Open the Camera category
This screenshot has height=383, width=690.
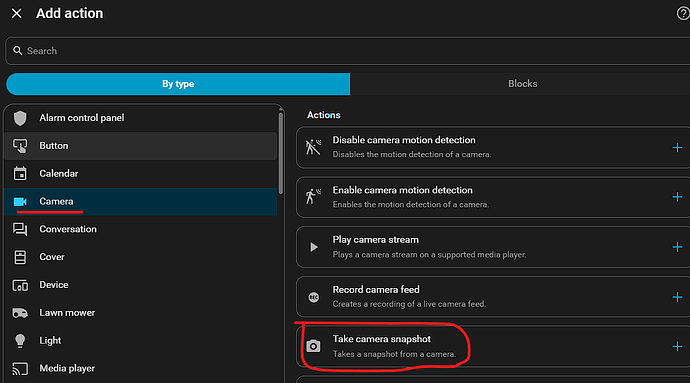[141, 202]
